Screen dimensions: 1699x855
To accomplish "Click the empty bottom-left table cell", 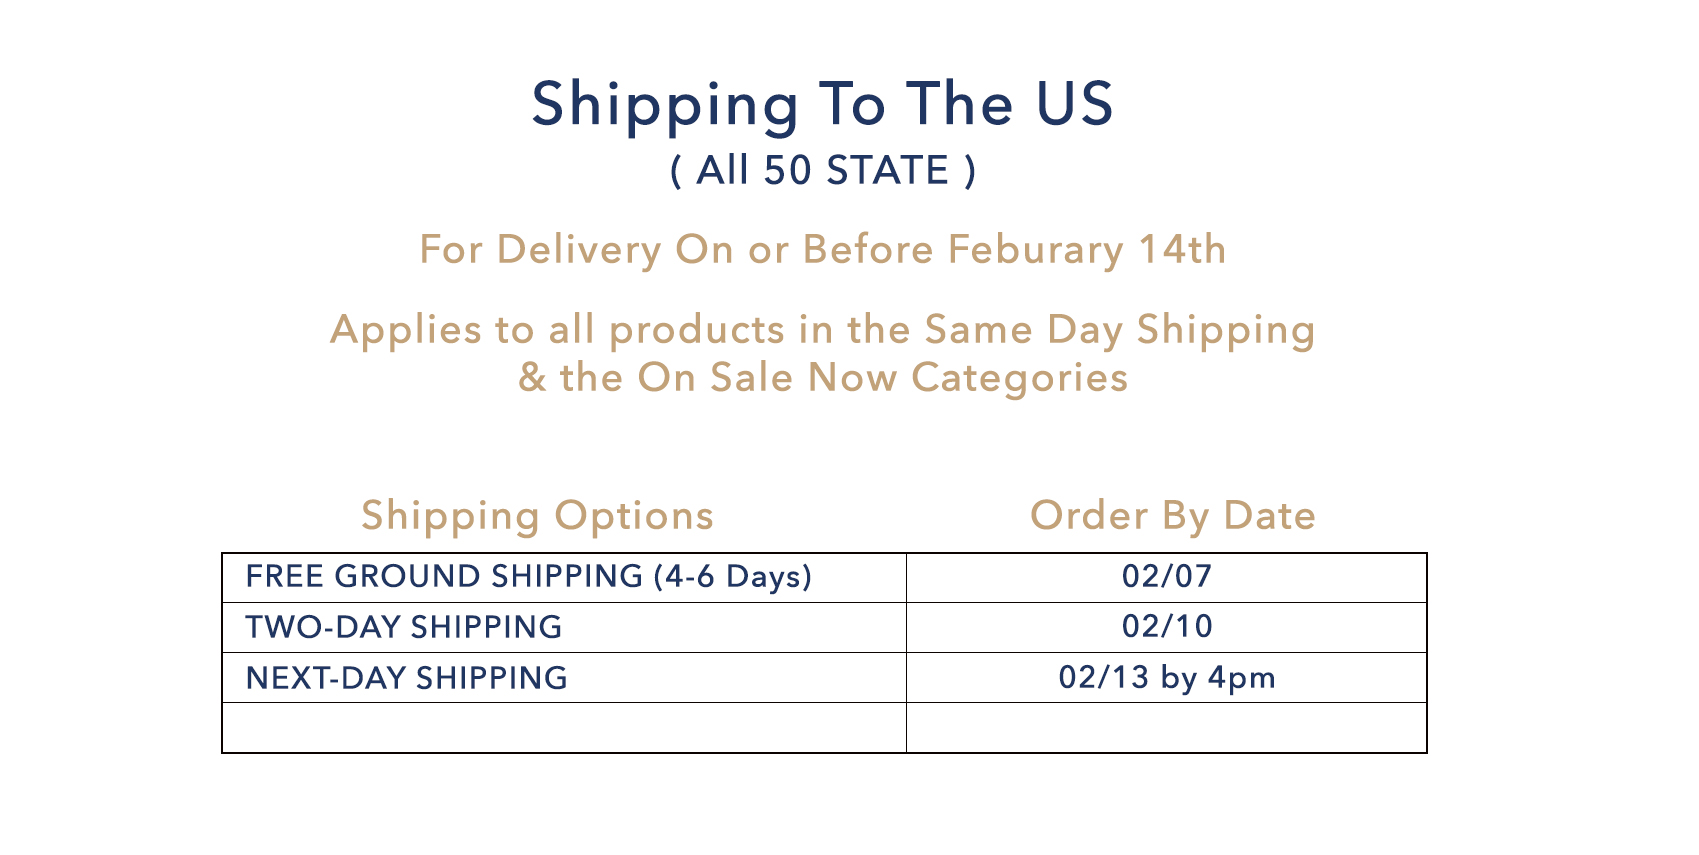I will (x=564, y=727).
